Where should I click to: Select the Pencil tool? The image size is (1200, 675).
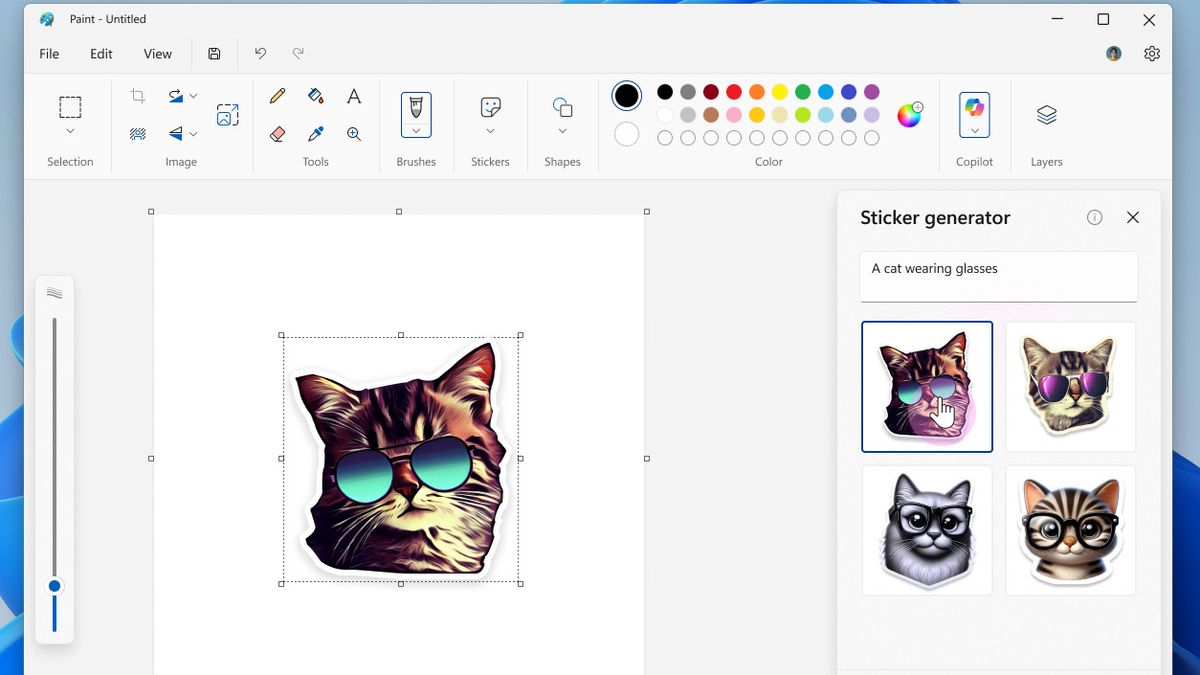[x=278, y=96]
